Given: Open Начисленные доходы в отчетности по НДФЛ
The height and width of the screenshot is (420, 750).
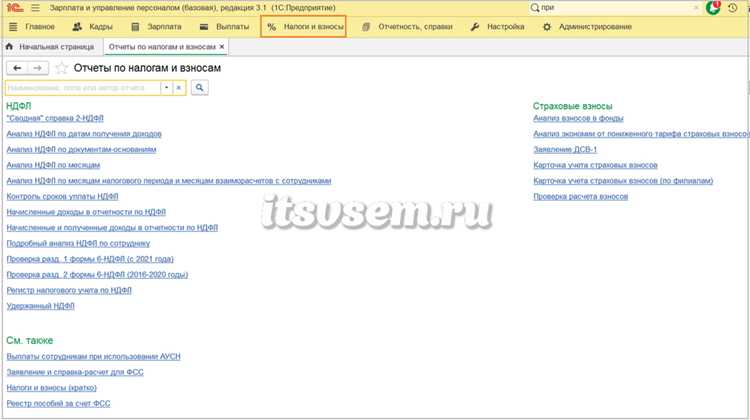Looking at the screenshot, I should pyautogui.click(x=86, y=212).
